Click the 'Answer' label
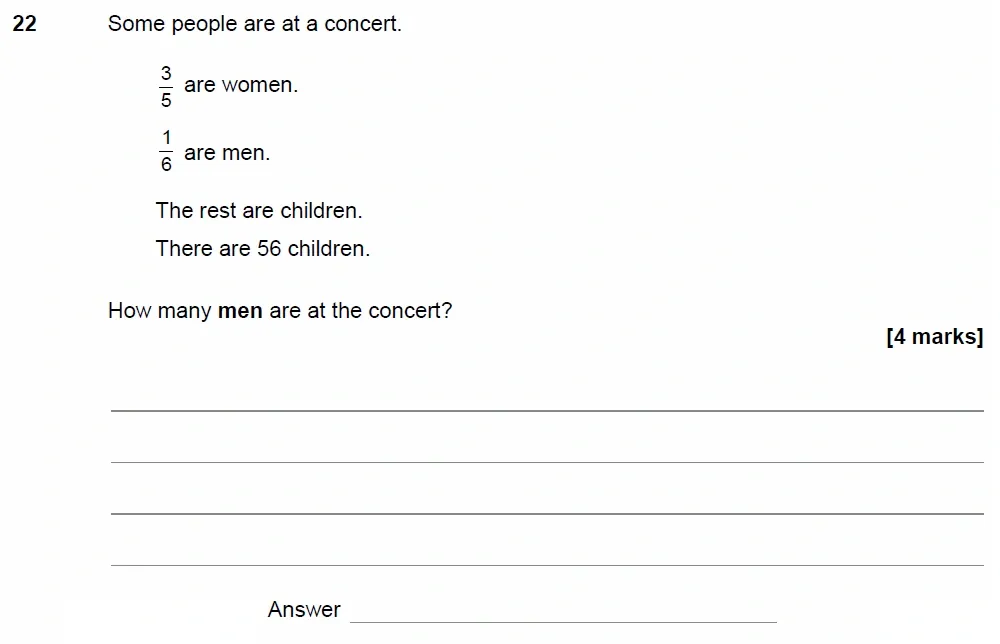The width and height of the screenshot is (1000, 644). click(x=304, y=610)
